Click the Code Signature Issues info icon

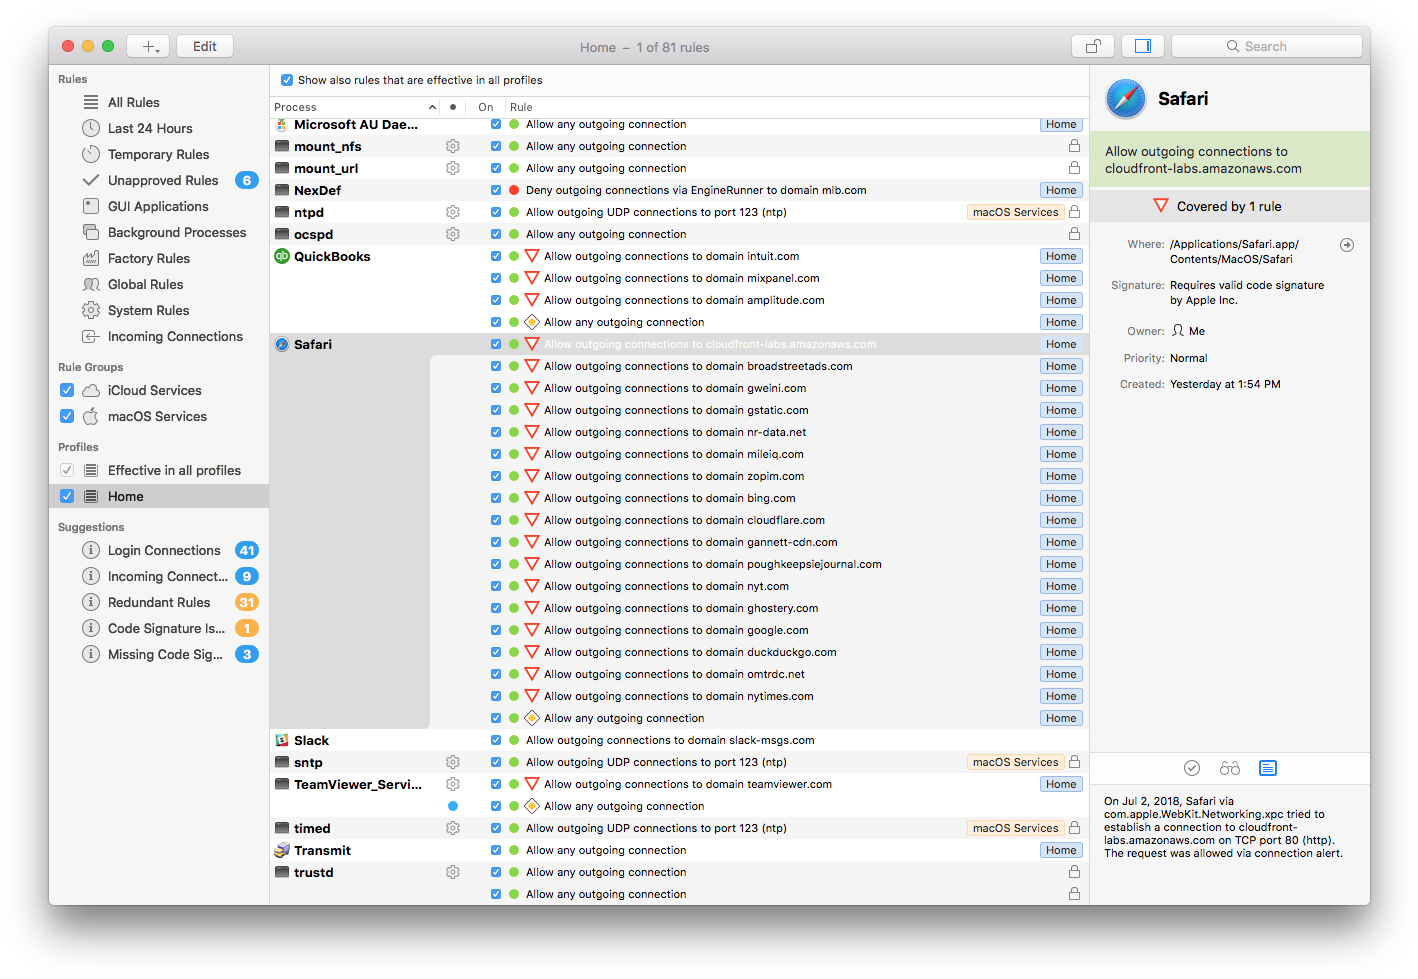point(91,628)
